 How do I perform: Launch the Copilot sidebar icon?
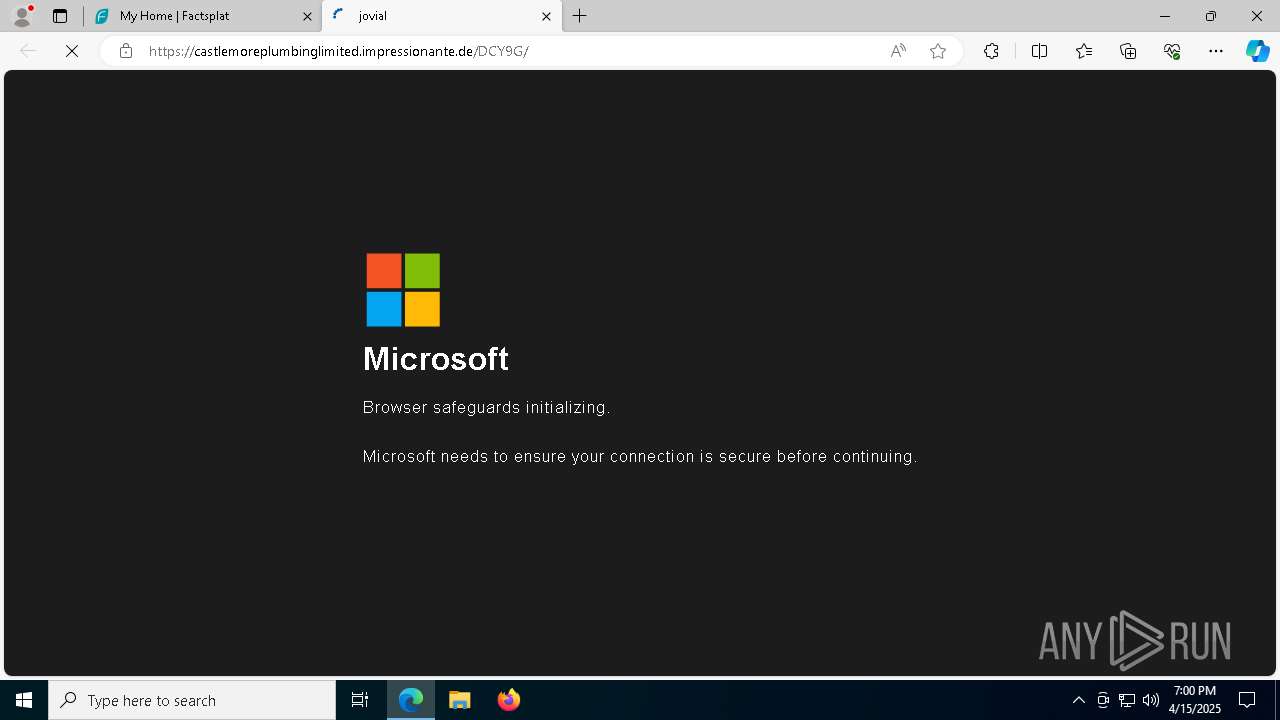1257,51
